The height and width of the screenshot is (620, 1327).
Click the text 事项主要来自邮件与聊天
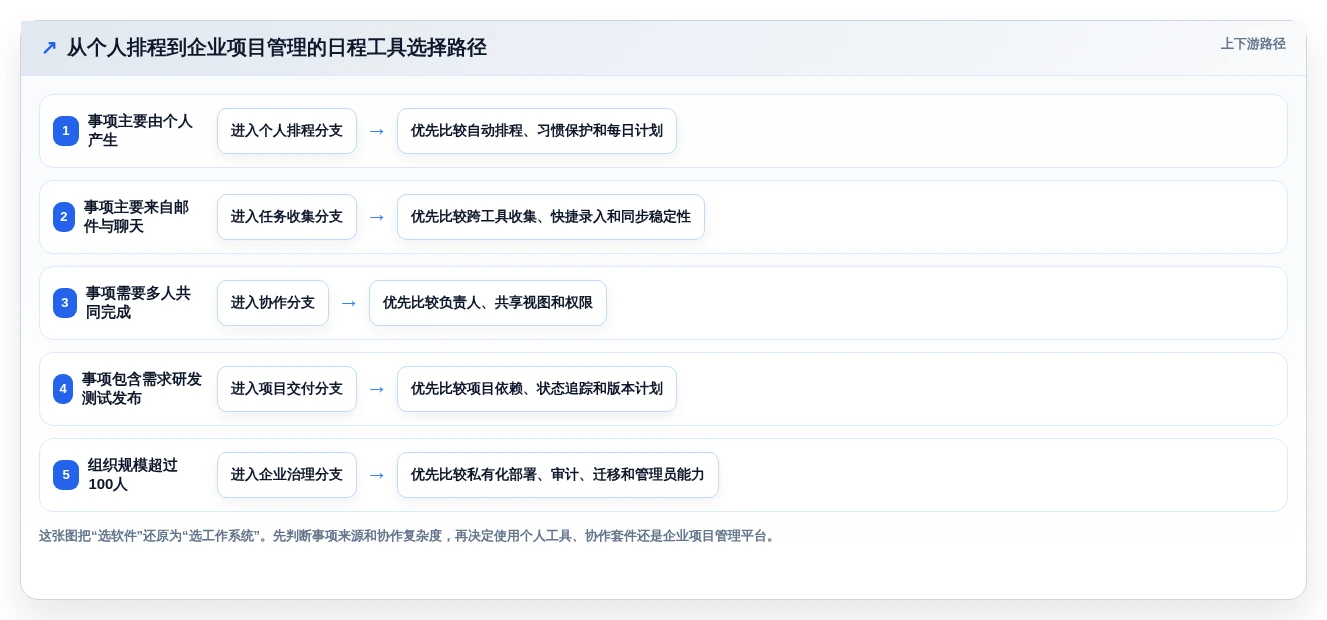click(136, 217)
